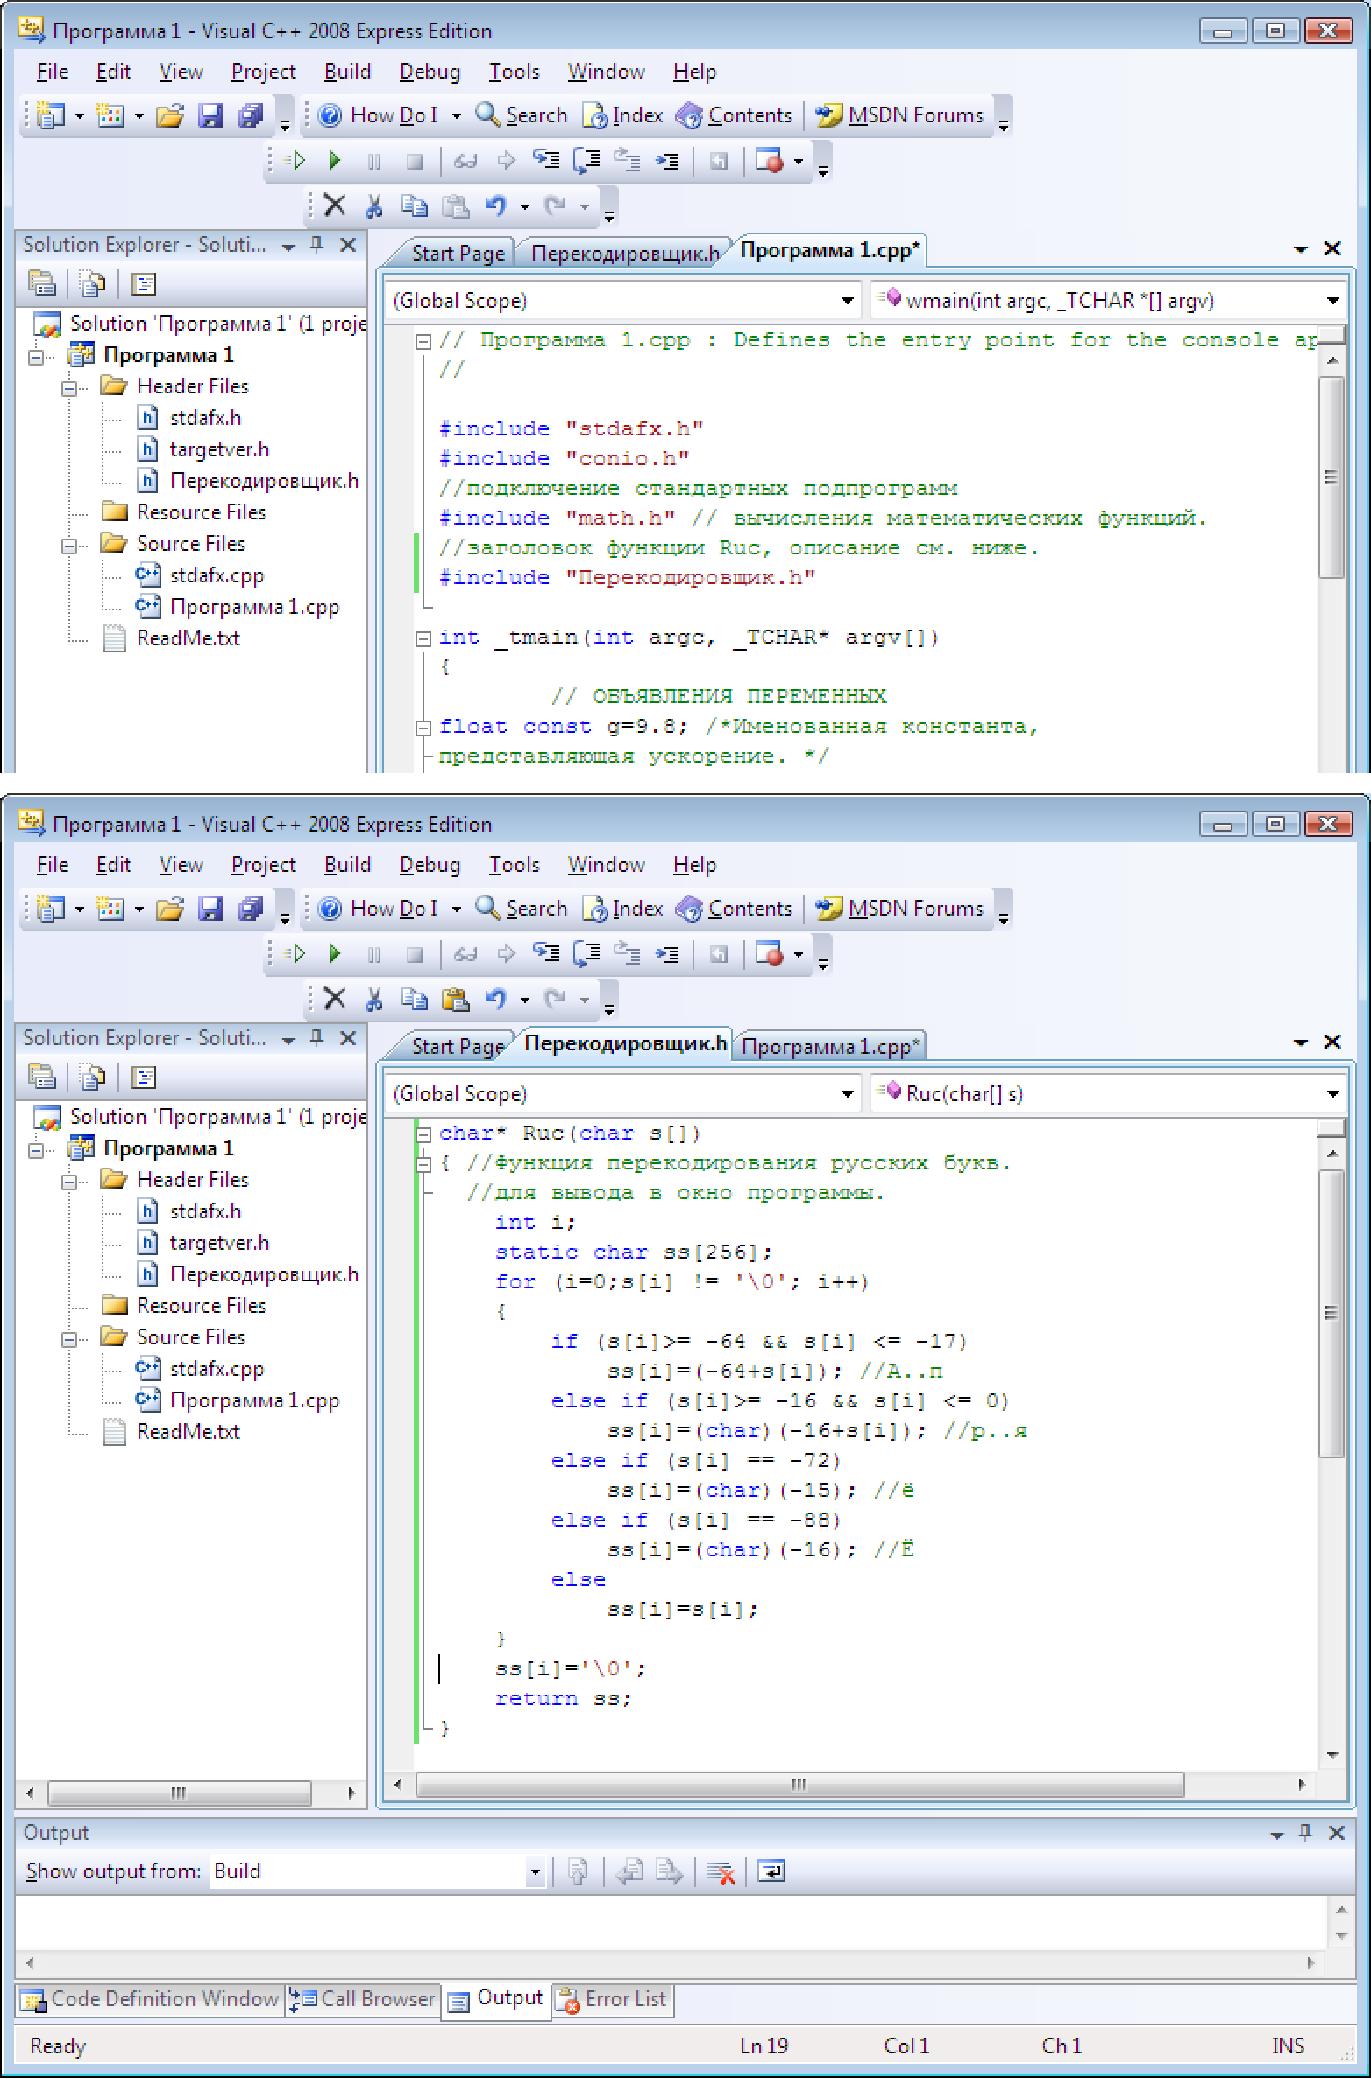Click Add New Item icon in upper window
This screenshot has width=1371, height=2079.
click(x=110, y=116)
